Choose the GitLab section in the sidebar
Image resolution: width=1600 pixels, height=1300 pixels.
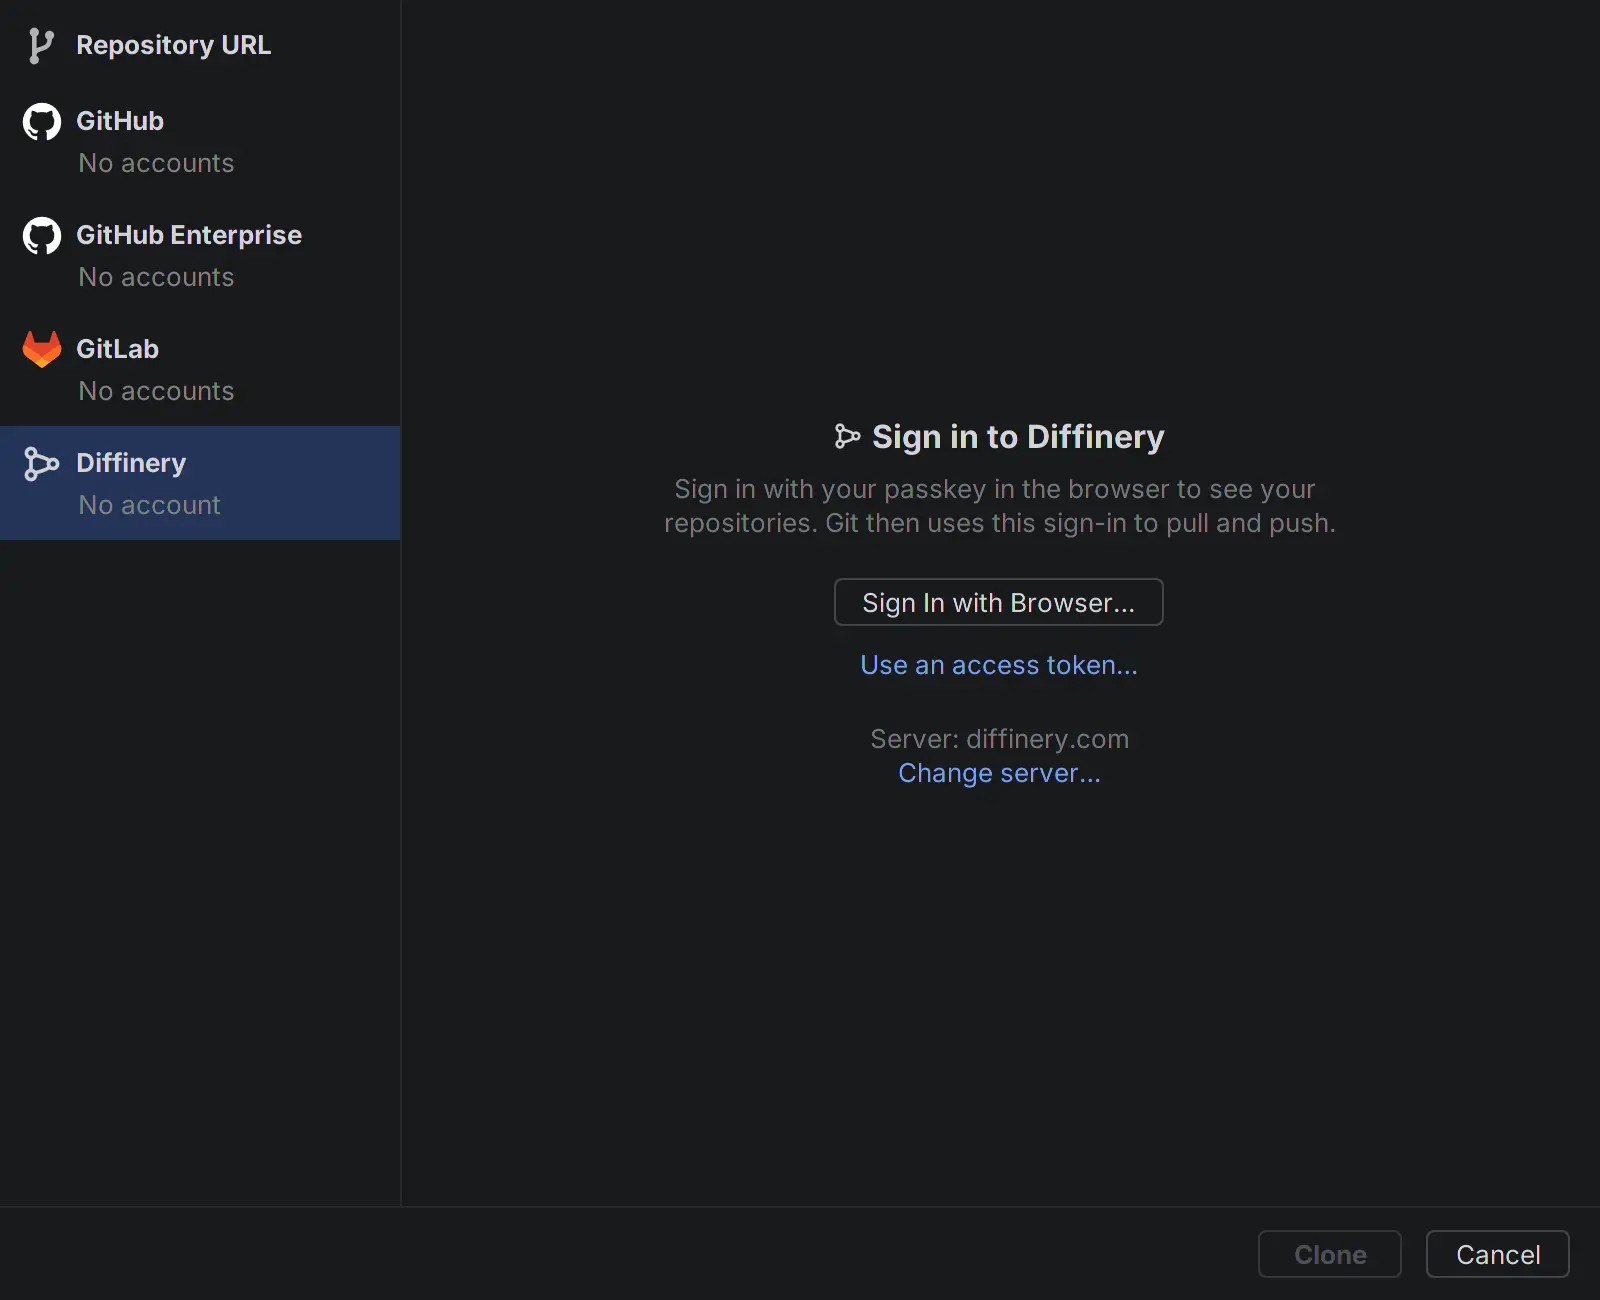200,369
